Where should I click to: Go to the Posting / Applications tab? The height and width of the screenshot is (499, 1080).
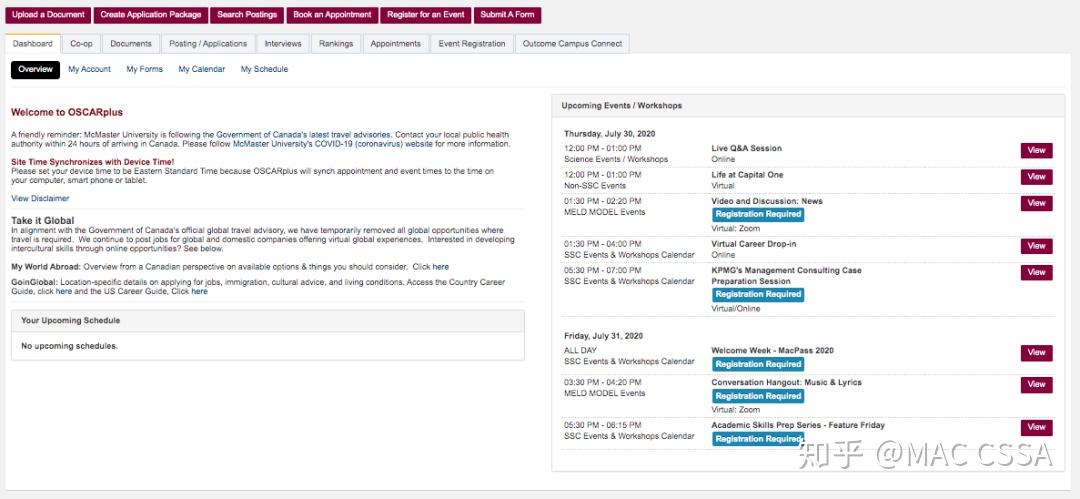tap(208, 44)
